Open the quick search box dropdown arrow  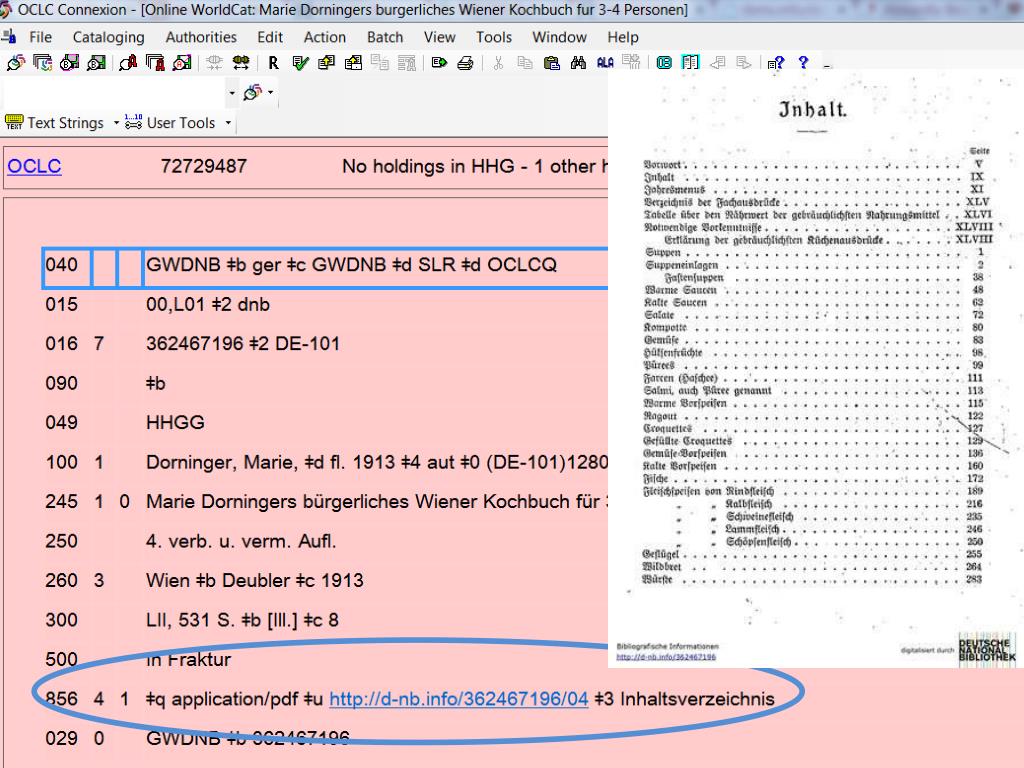[x=232, y=93]
